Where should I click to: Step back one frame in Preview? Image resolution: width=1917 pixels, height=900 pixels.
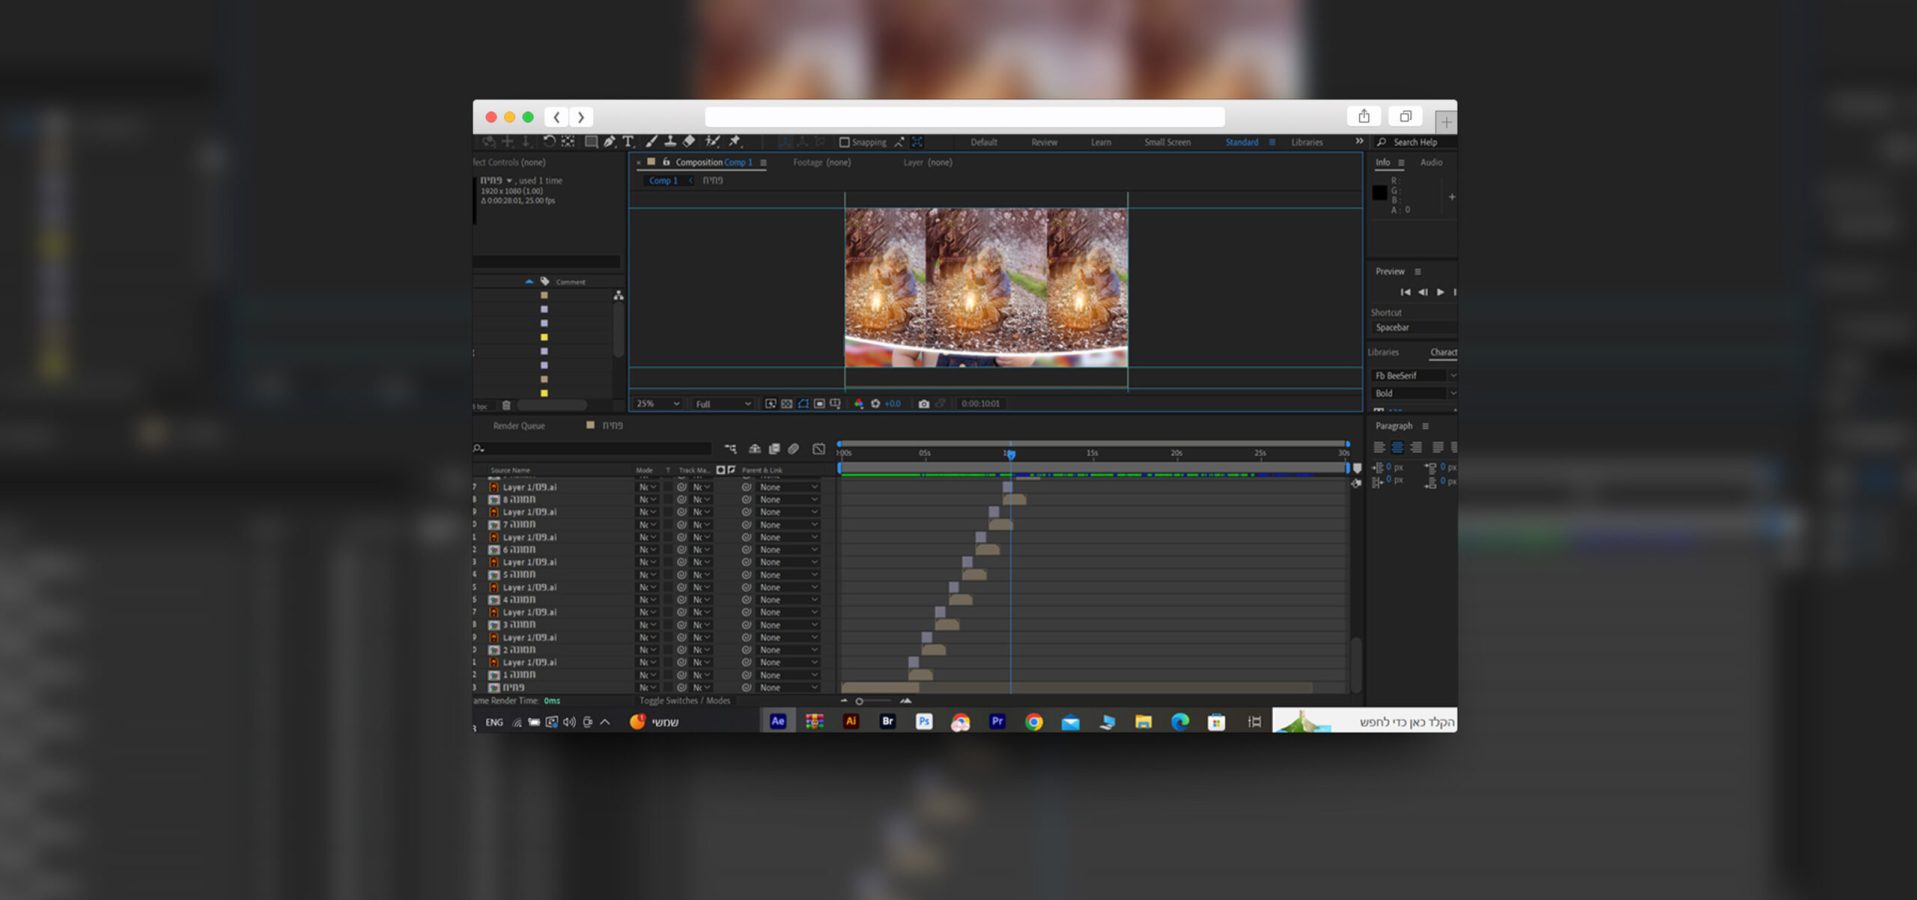pyautogui.click(x=1423, y=292)
